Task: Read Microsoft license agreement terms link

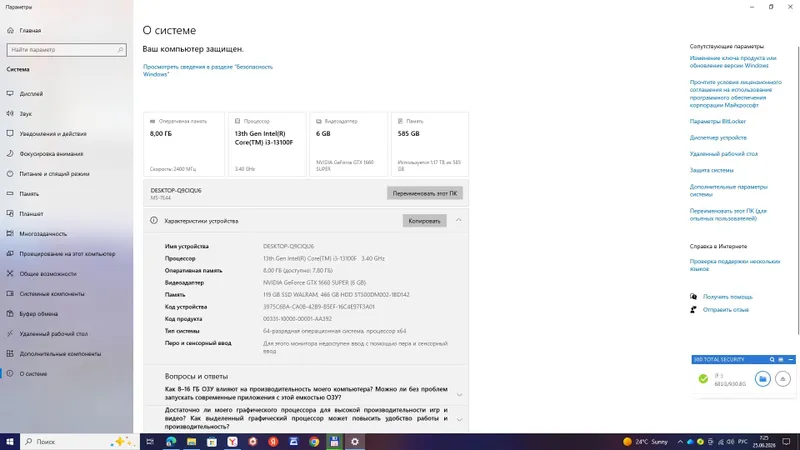Action: [735, 93]
